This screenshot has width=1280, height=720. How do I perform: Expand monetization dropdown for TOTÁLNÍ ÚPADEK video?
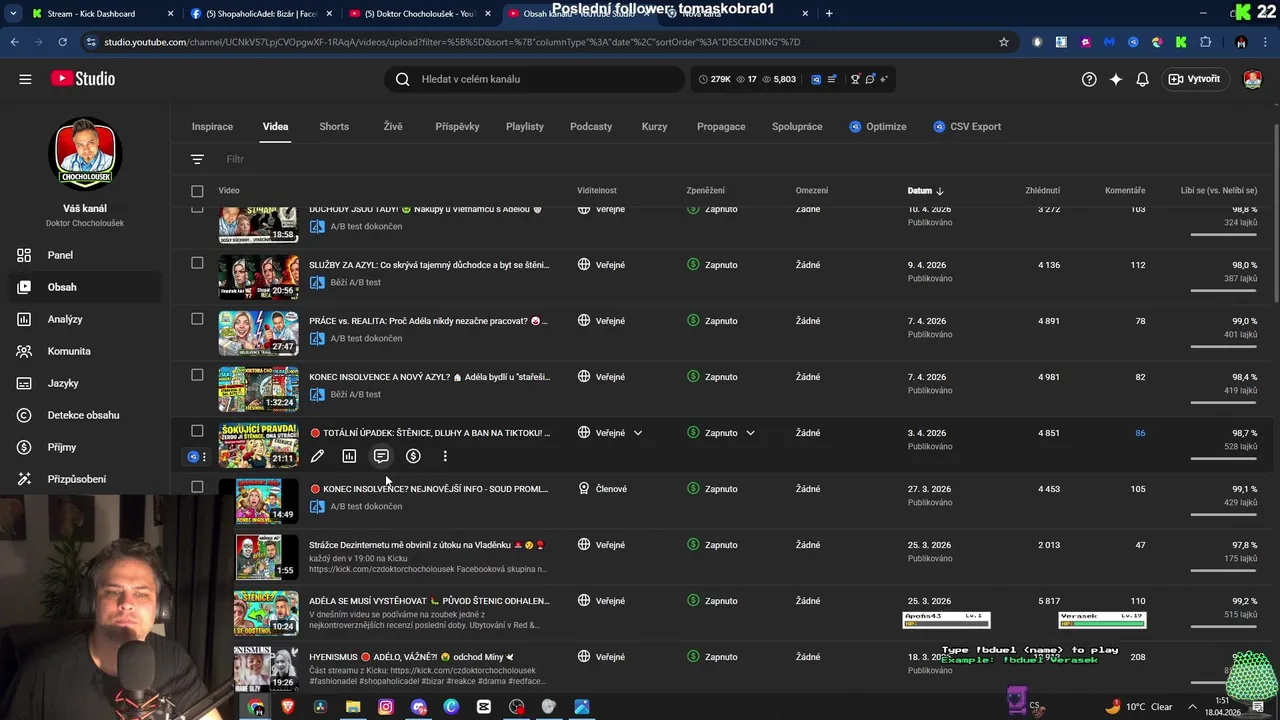coord(750,433)
